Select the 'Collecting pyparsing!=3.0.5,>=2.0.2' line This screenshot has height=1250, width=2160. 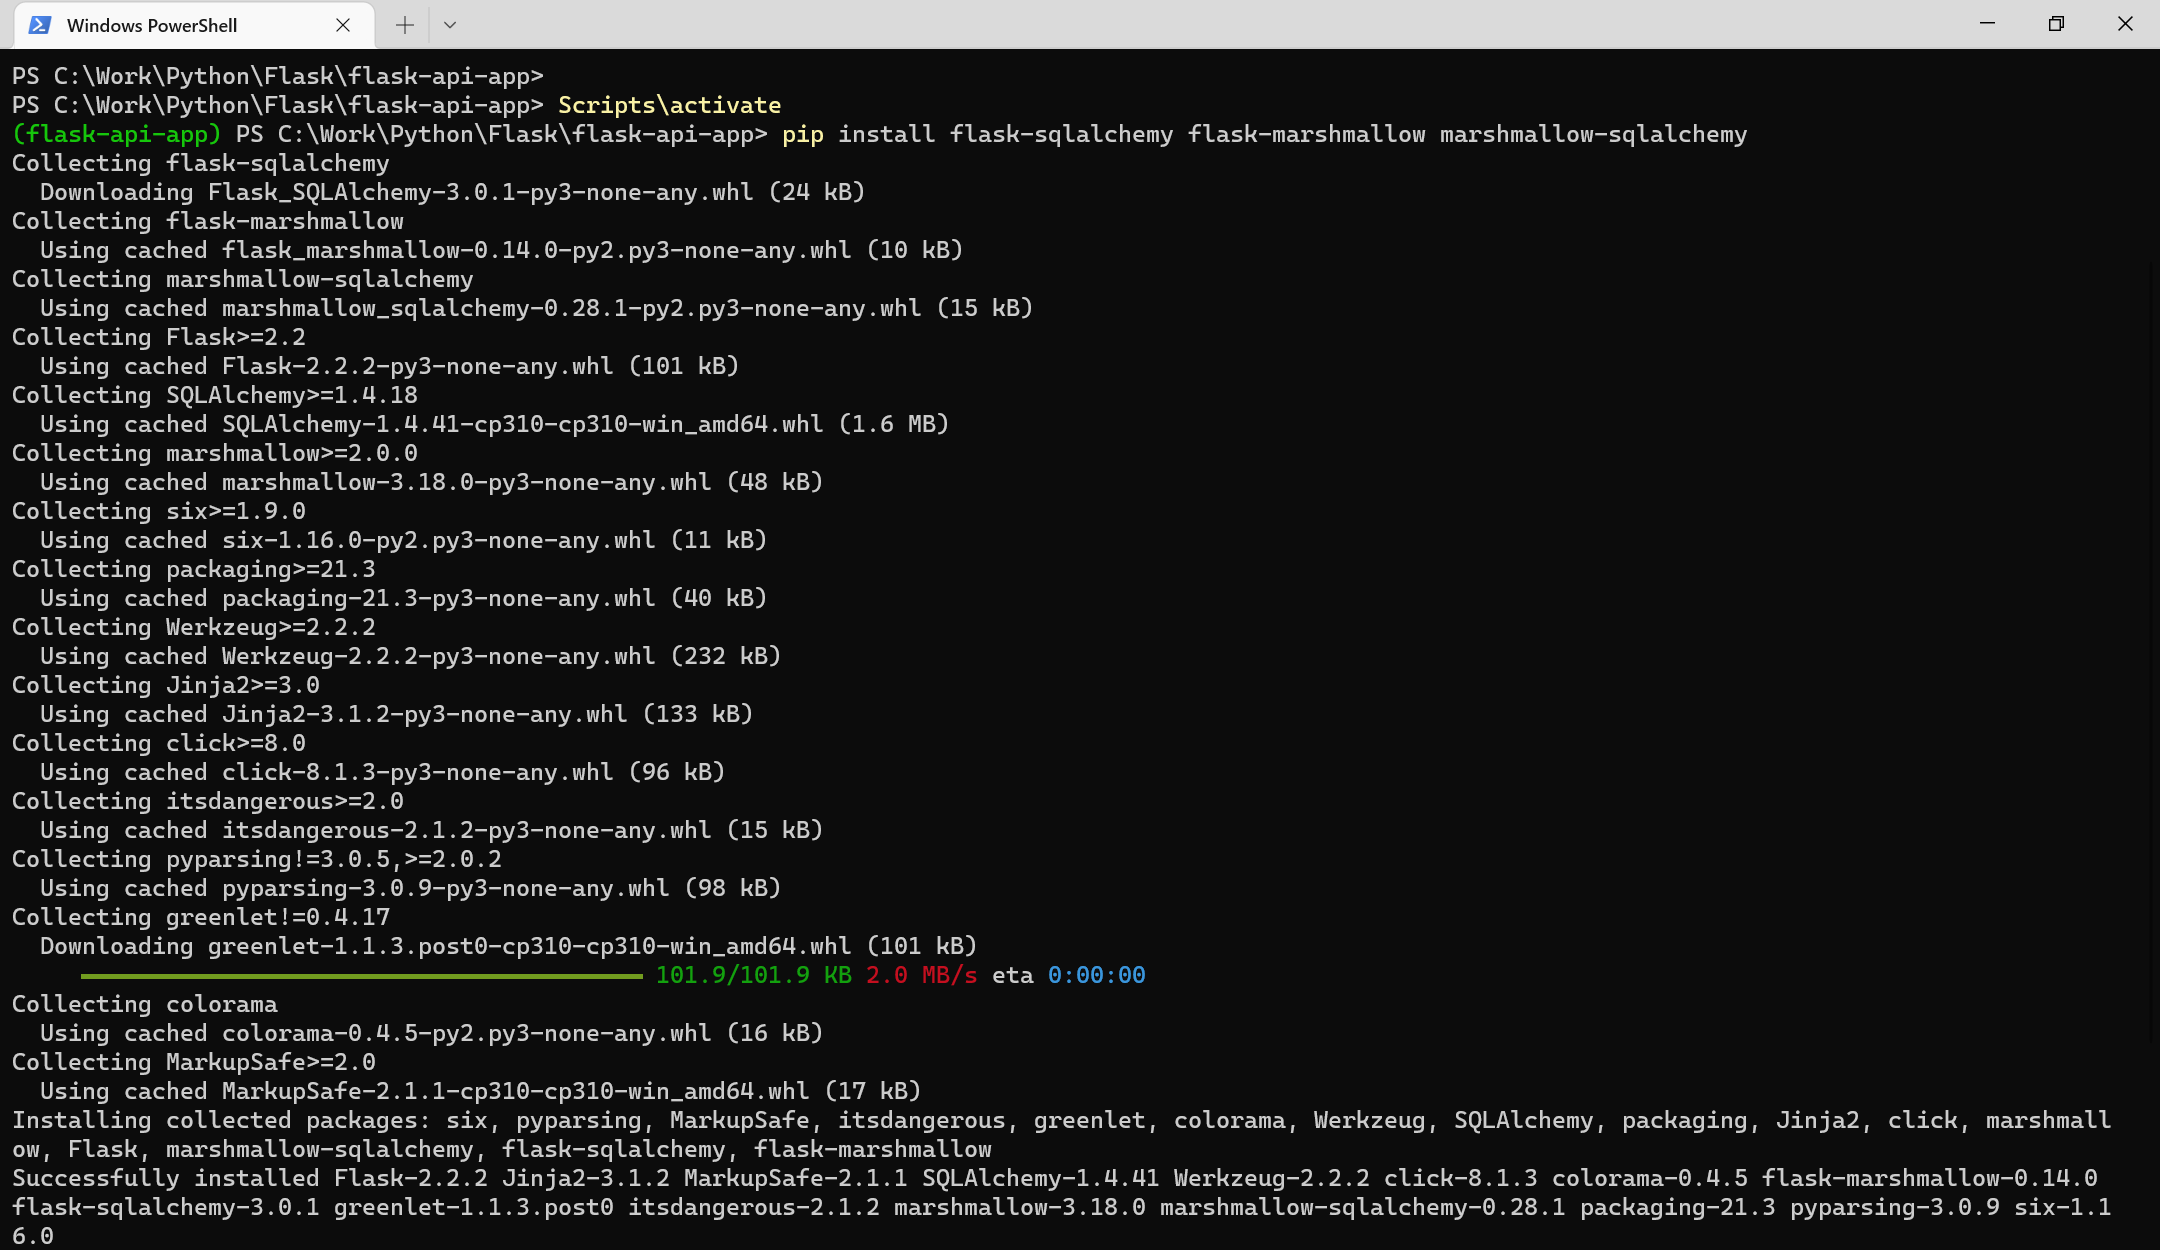pyautogui.click(x=257, y=859)
